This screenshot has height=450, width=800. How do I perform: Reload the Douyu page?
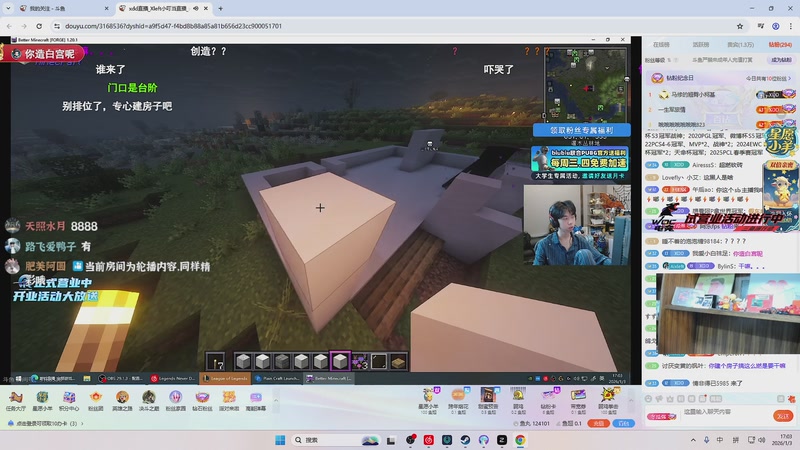(x=39, y=26)
